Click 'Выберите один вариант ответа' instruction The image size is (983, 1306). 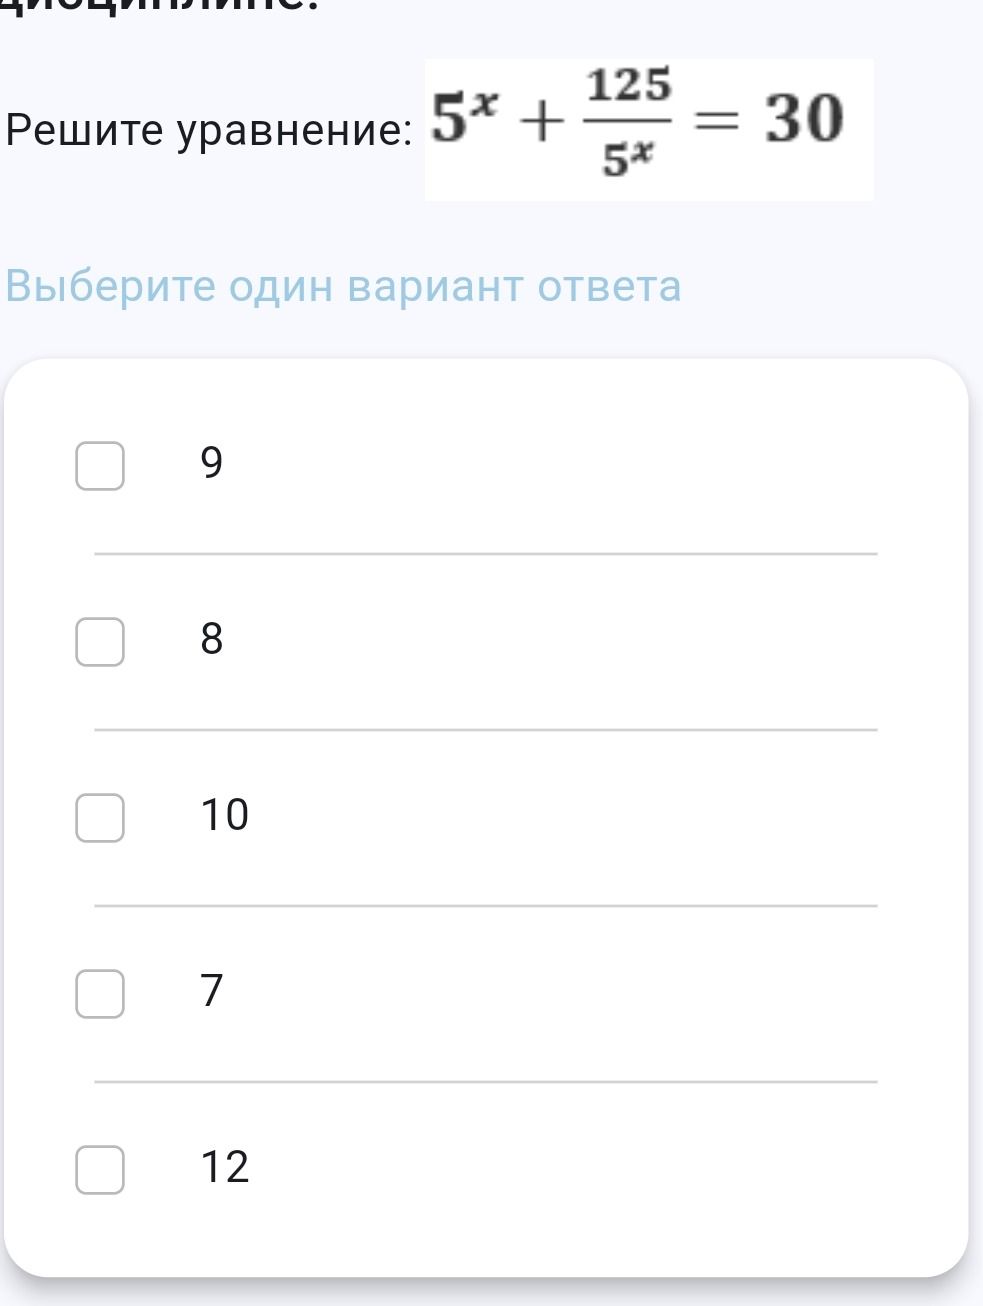[x=343, y=286]
